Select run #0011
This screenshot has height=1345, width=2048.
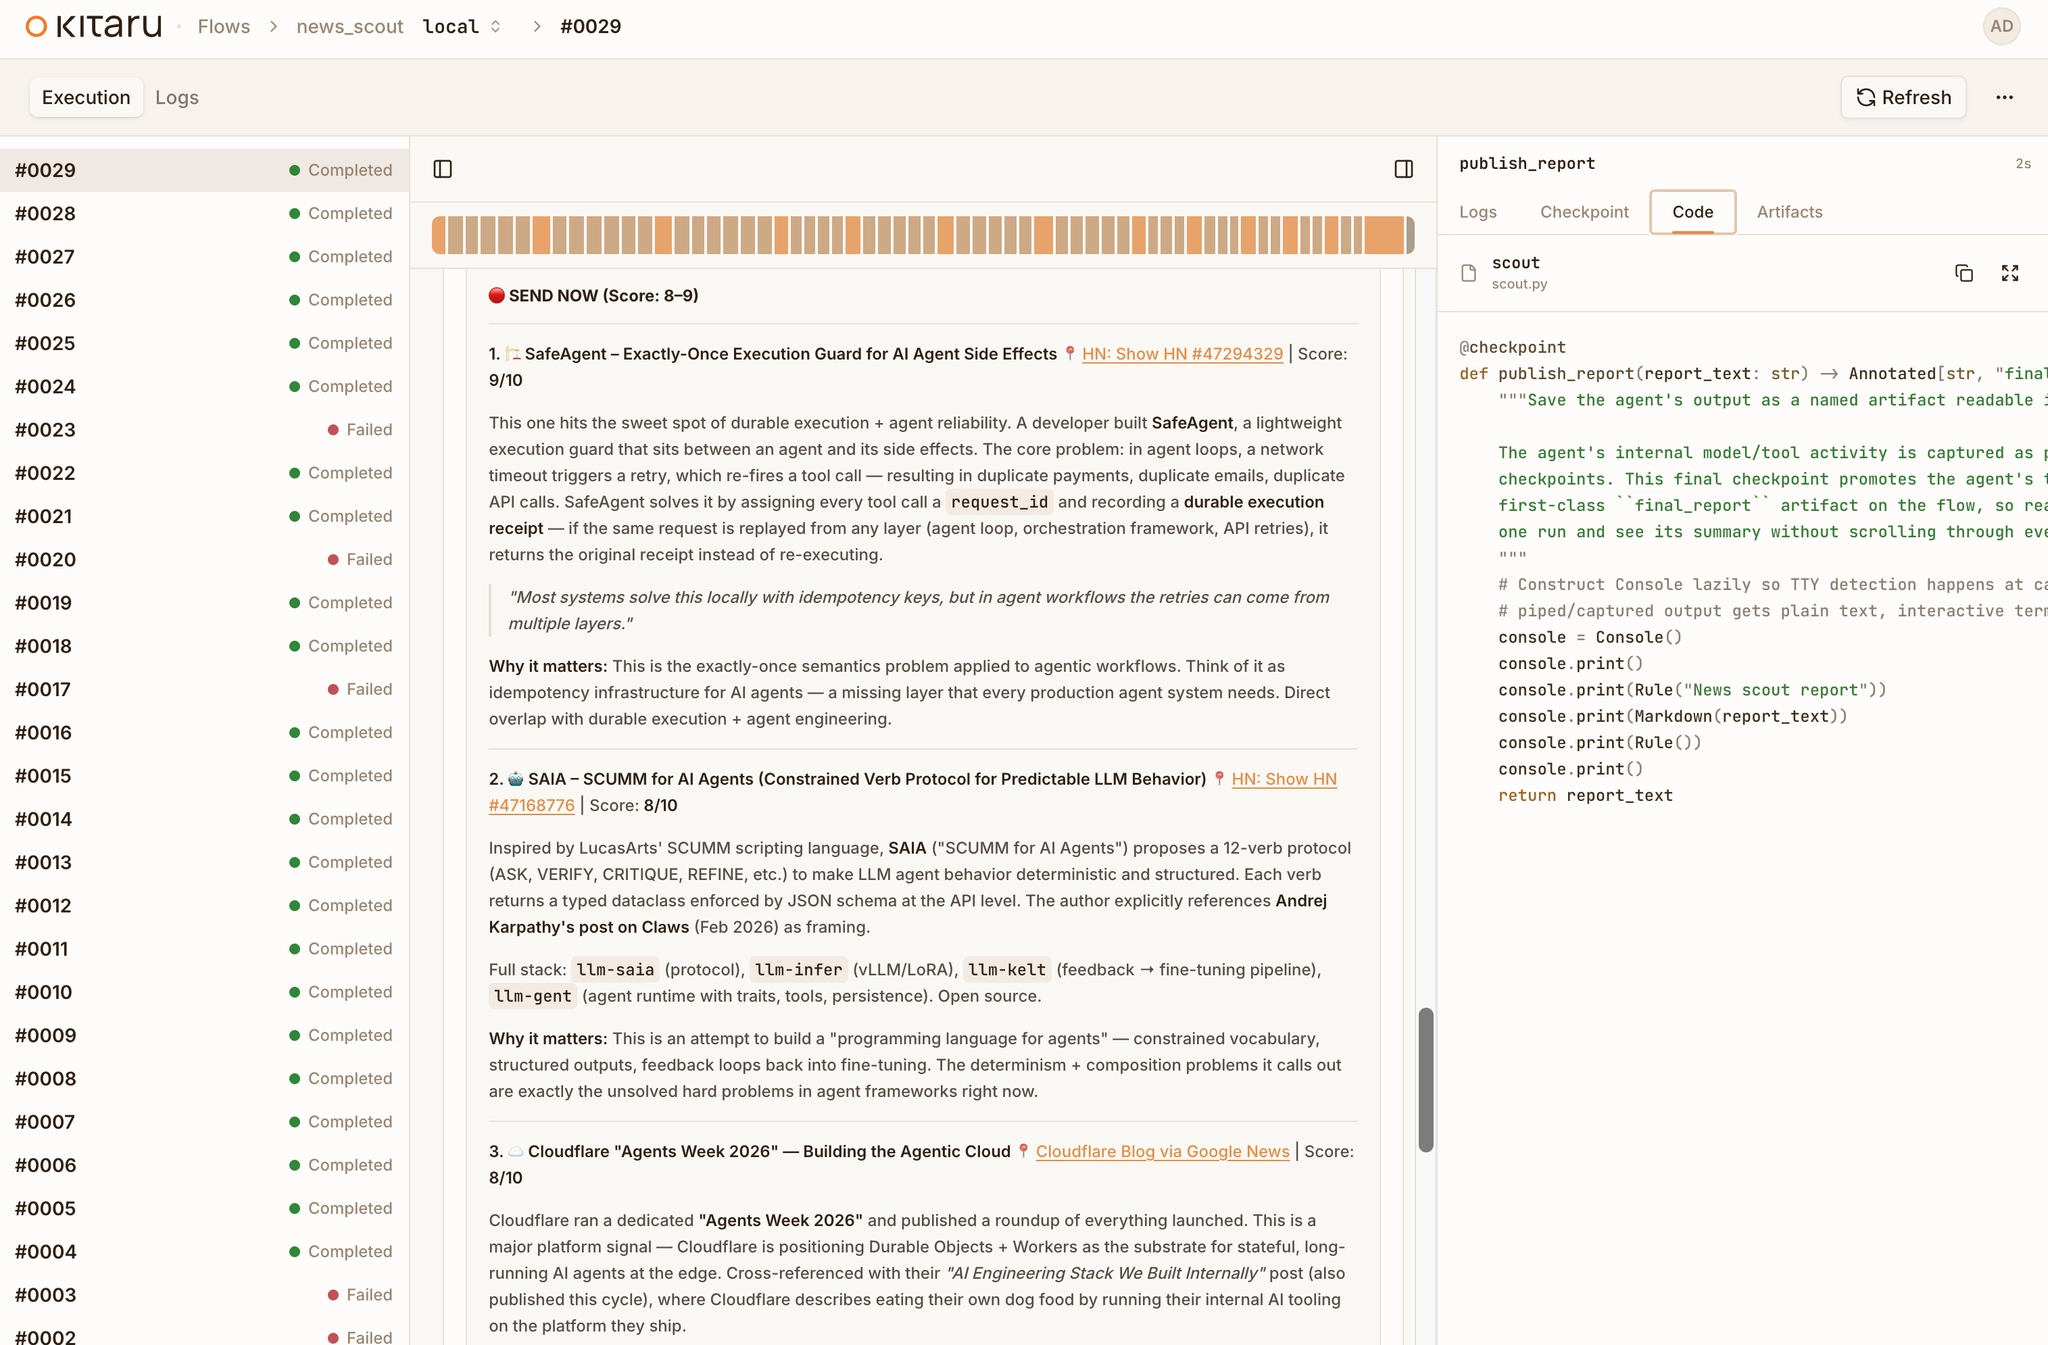[x=204, y=949]
